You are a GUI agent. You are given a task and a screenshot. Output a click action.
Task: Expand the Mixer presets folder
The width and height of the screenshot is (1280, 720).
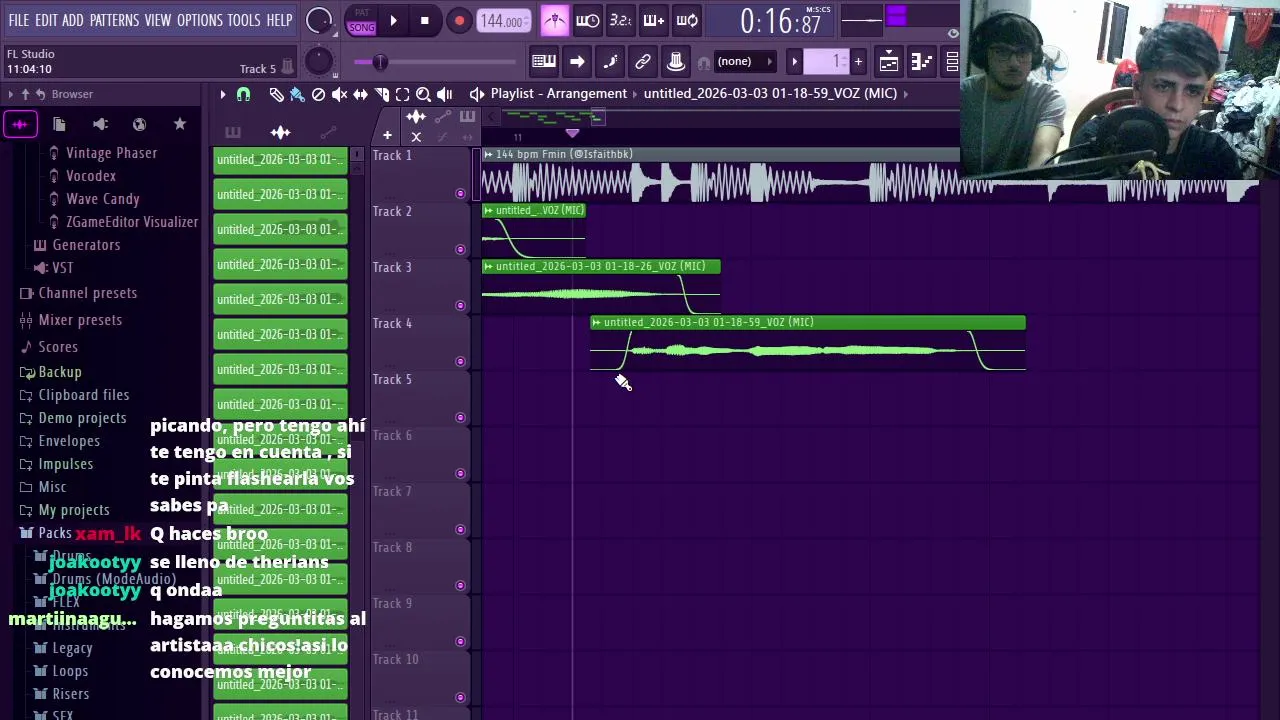pyautogui.click(x=80, y=320)
